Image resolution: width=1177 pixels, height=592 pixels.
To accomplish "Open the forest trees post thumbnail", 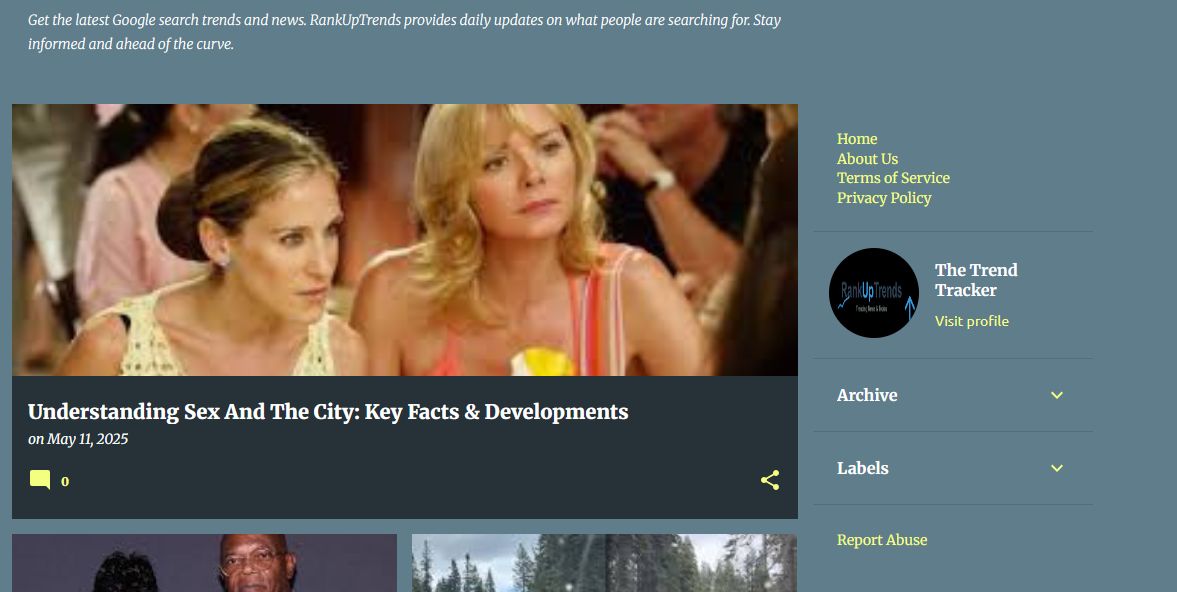I will click(604, 563).
